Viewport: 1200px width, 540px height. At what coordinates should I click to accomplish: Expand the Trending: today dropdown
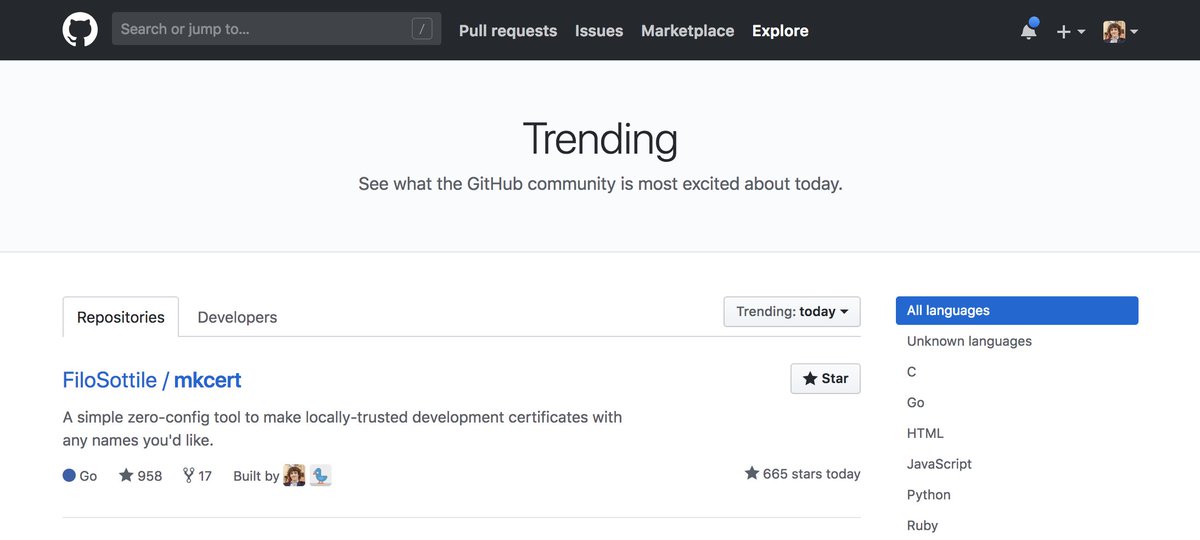click(x=792, y=311)
